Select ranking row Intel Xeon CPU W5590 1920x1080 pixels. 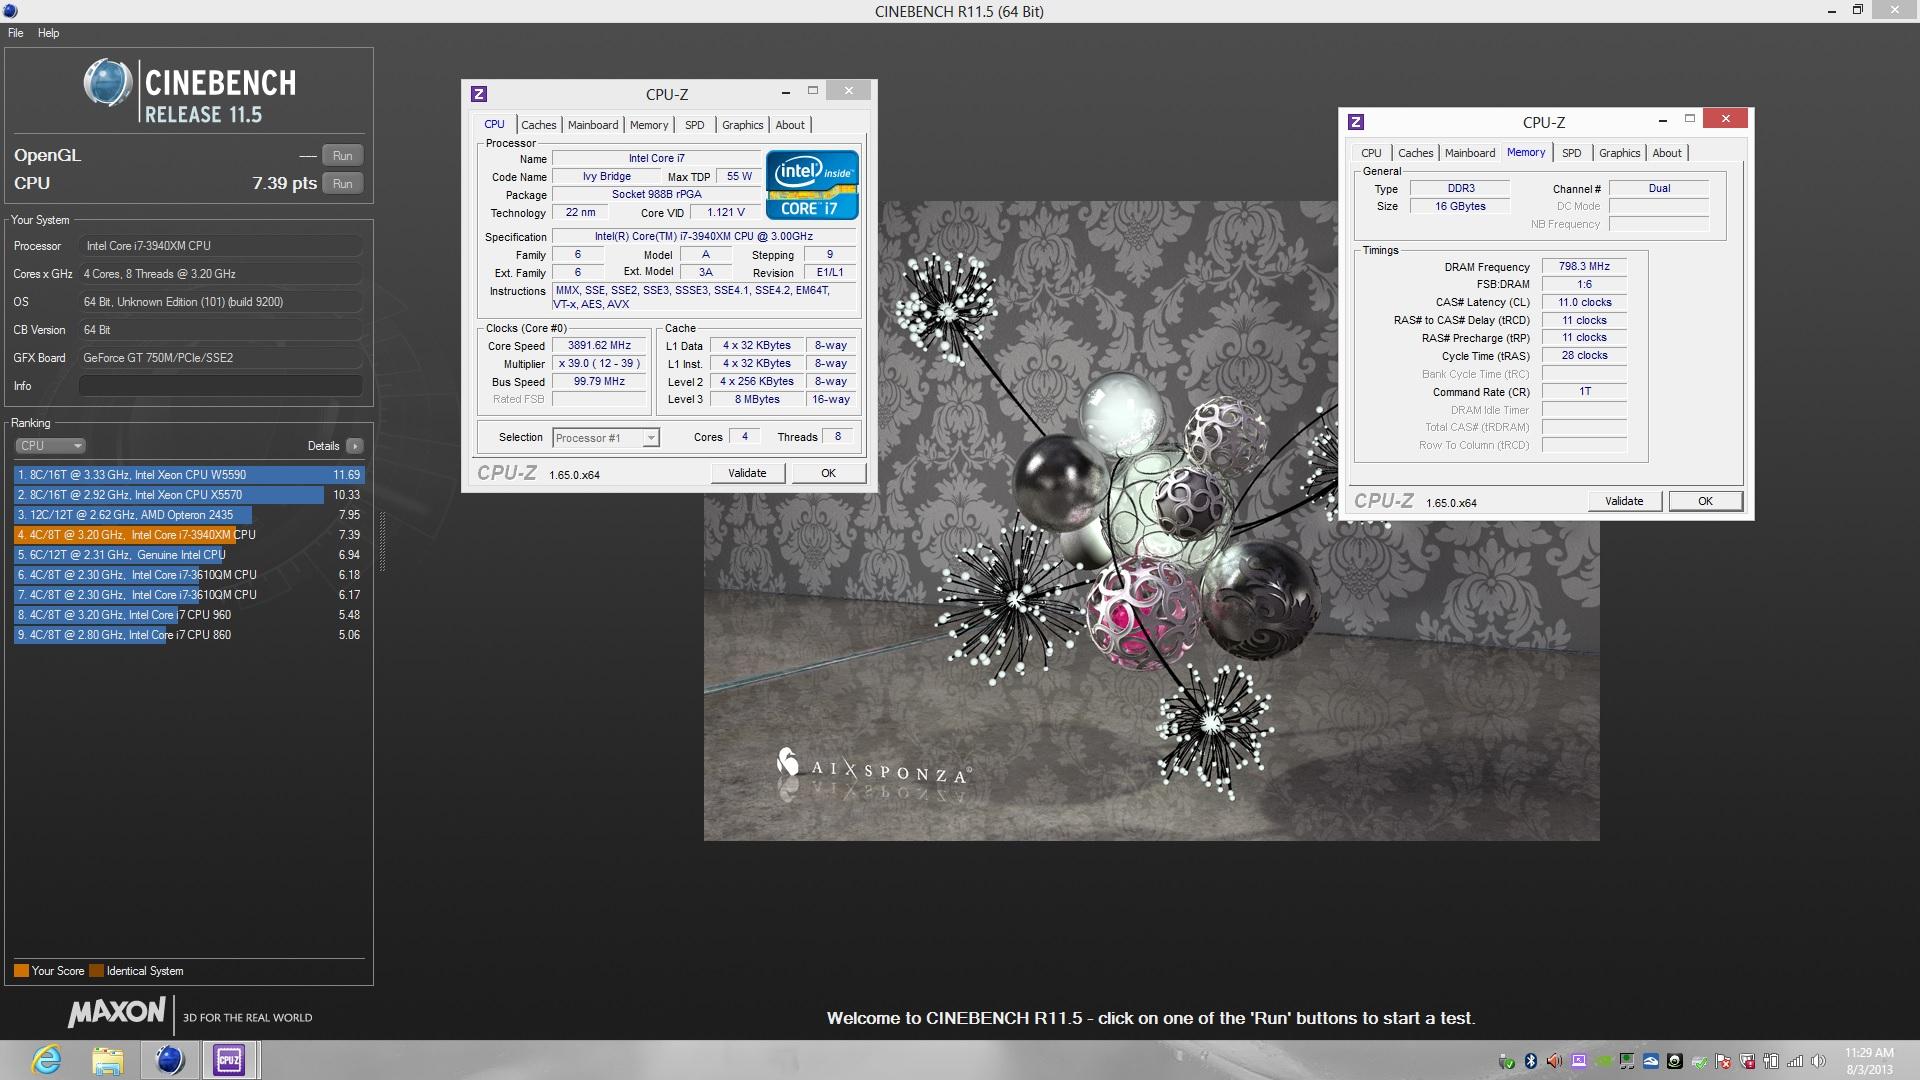(189, 475)
